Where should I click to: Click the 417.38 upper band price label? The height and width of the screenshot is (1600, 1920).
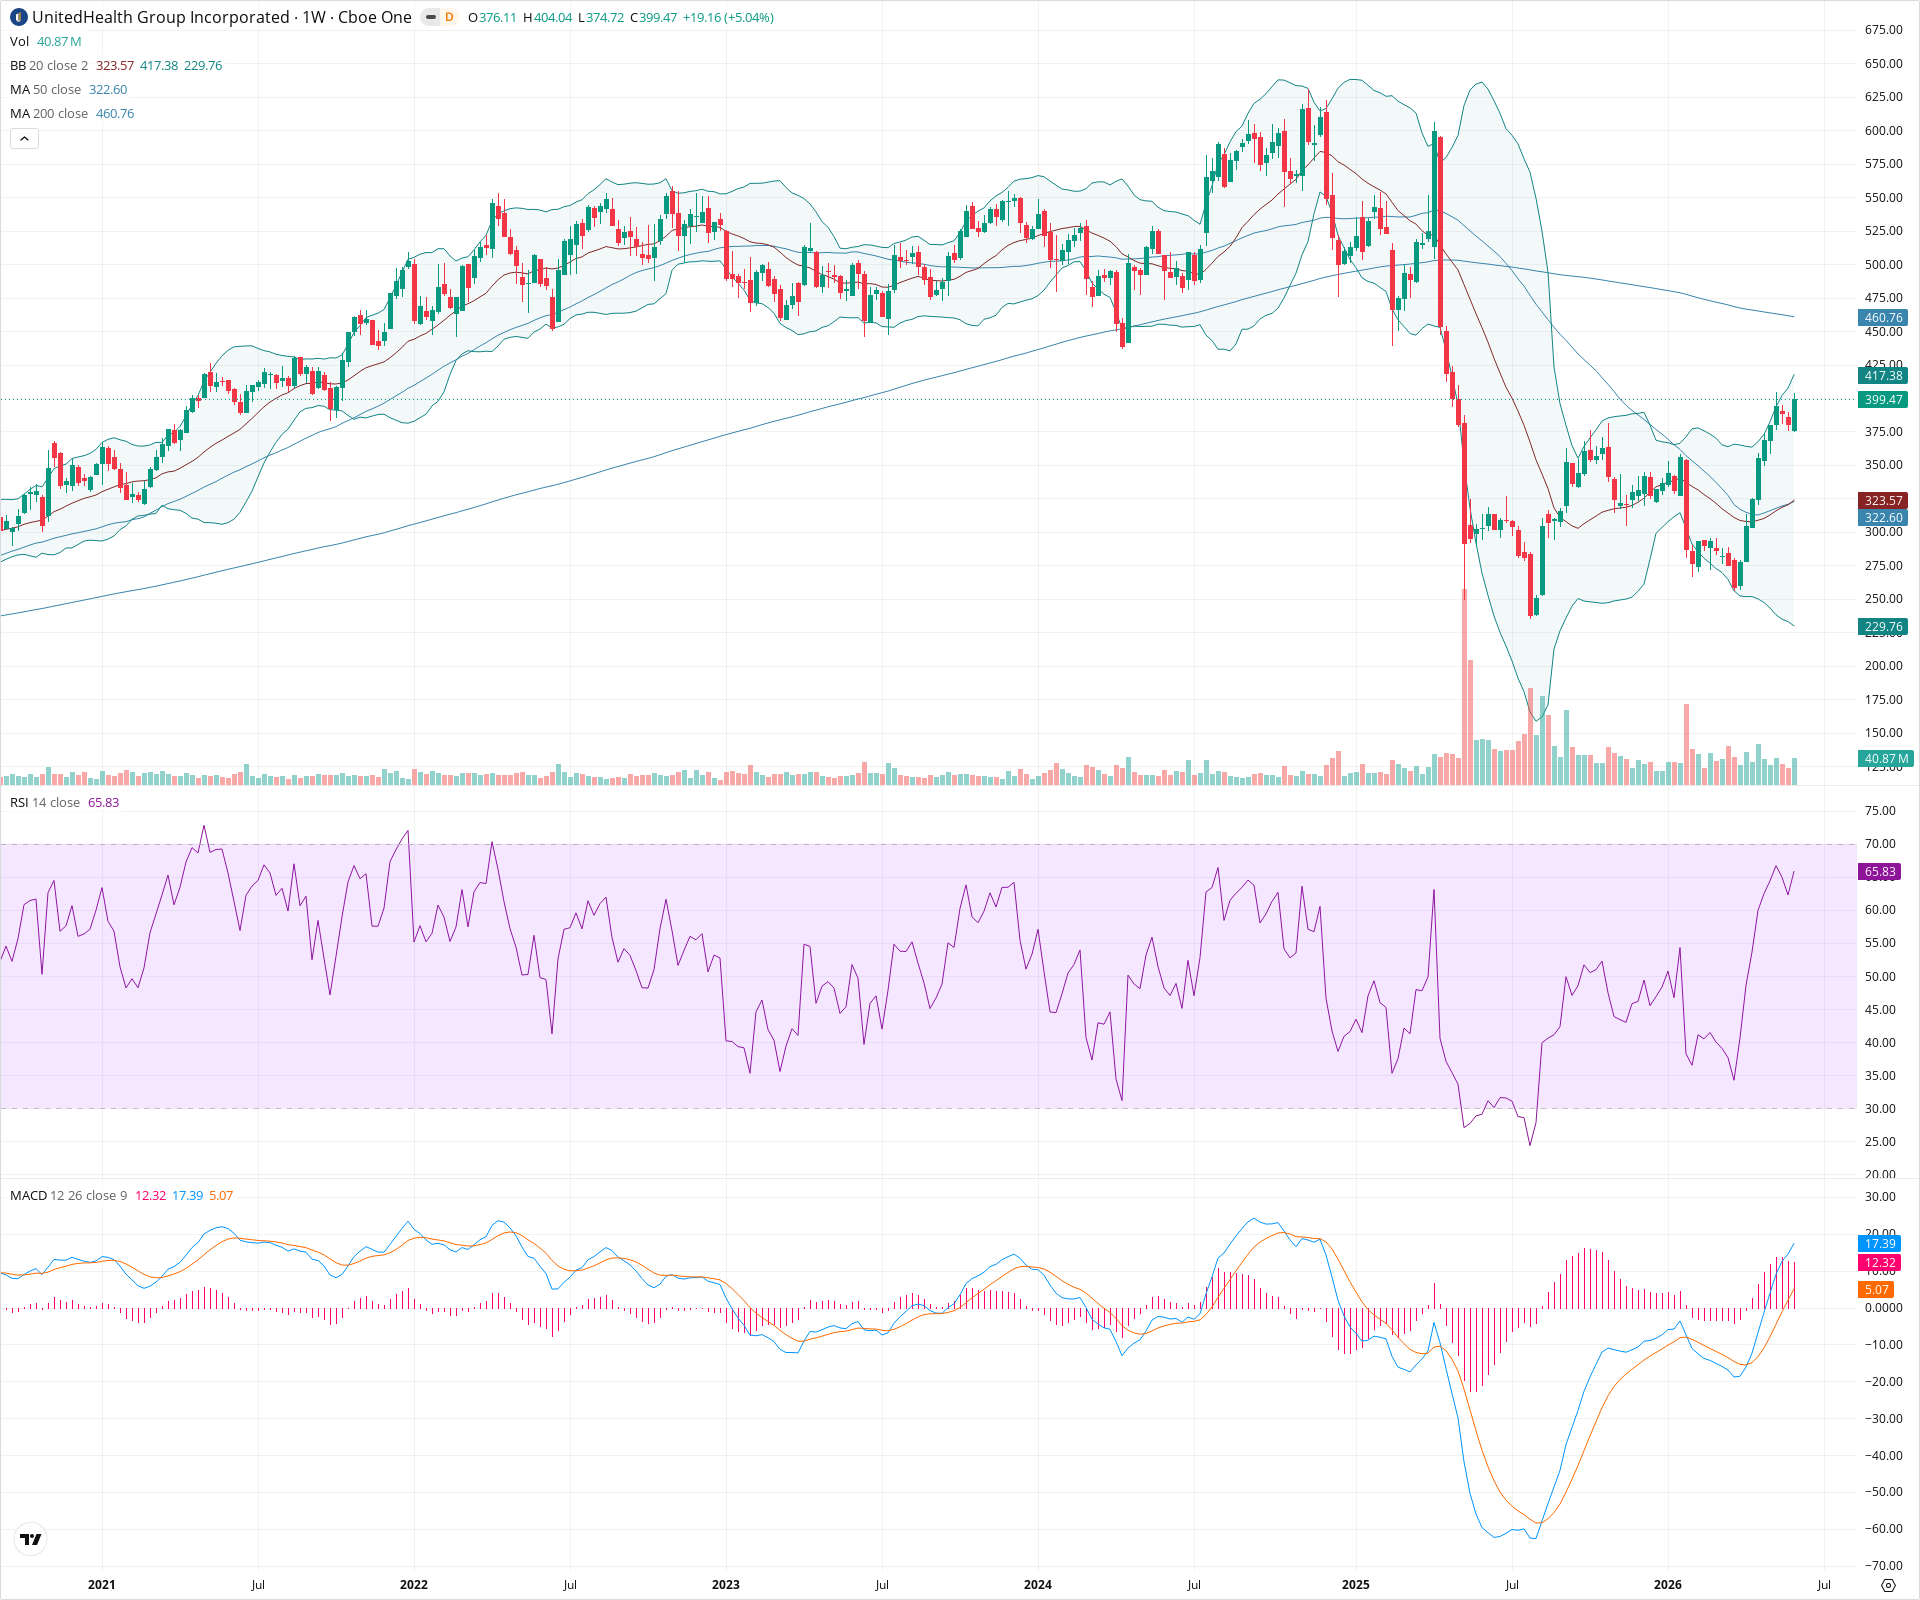point(1883,376)
